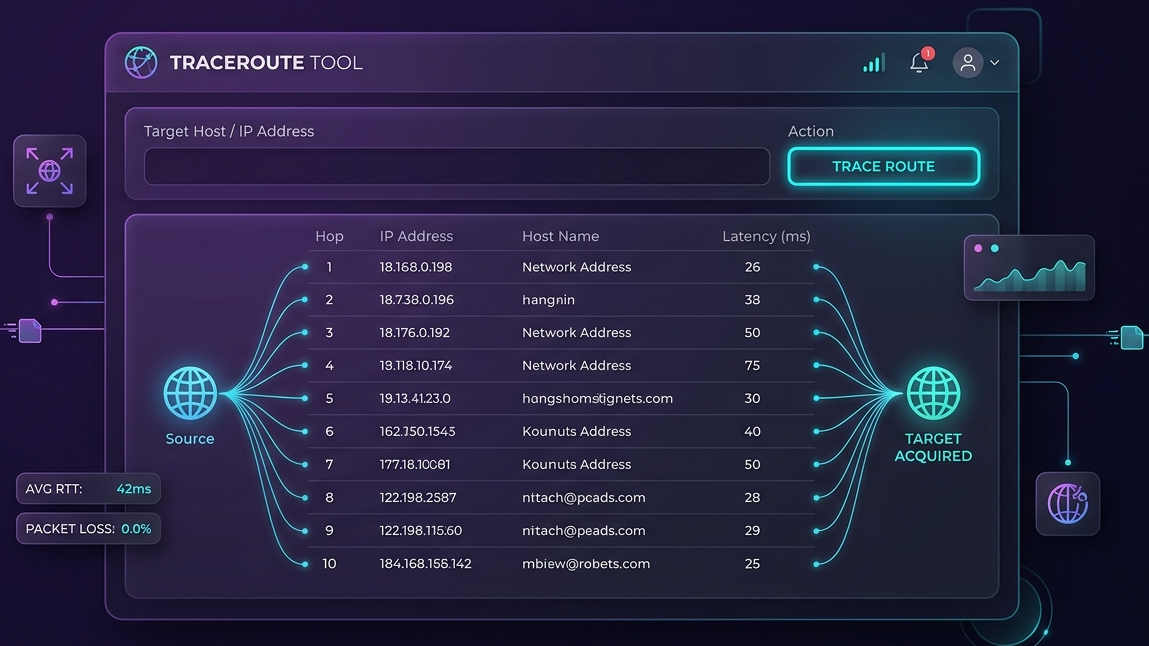1149x646 pixels.
Task: Open the notifications bell
Action: click(920, 62)
